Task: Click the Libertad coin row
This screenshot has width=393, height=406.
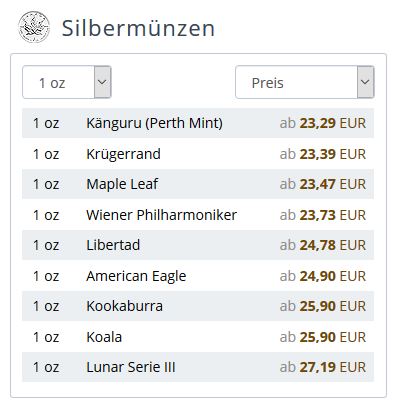Action: point(198,245)
